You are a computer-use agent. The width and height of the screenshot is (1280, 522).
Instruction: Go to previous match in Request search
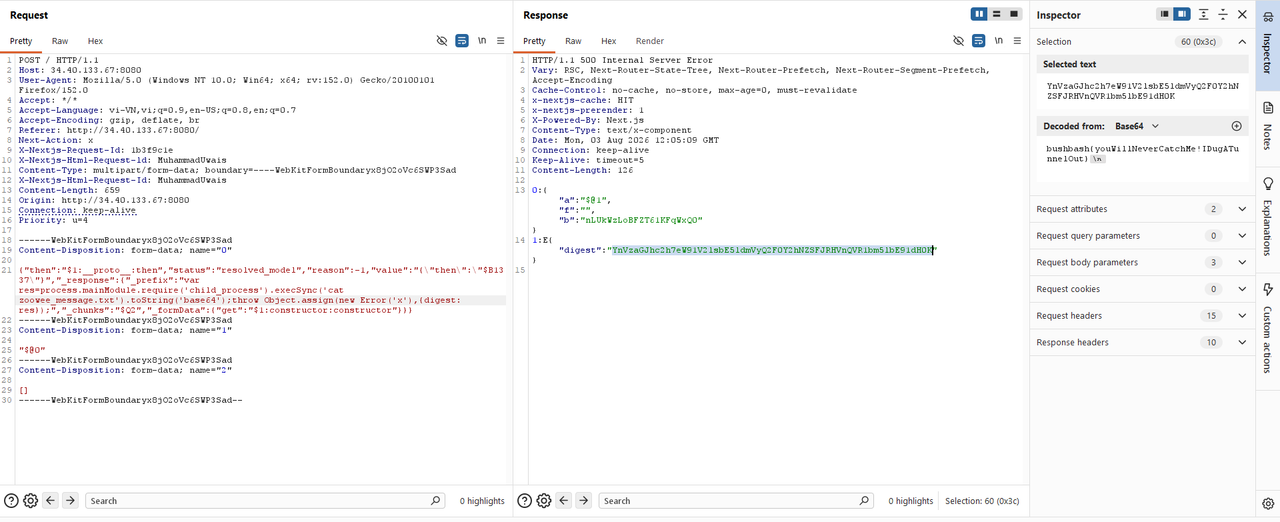click(x=51, y=500)
